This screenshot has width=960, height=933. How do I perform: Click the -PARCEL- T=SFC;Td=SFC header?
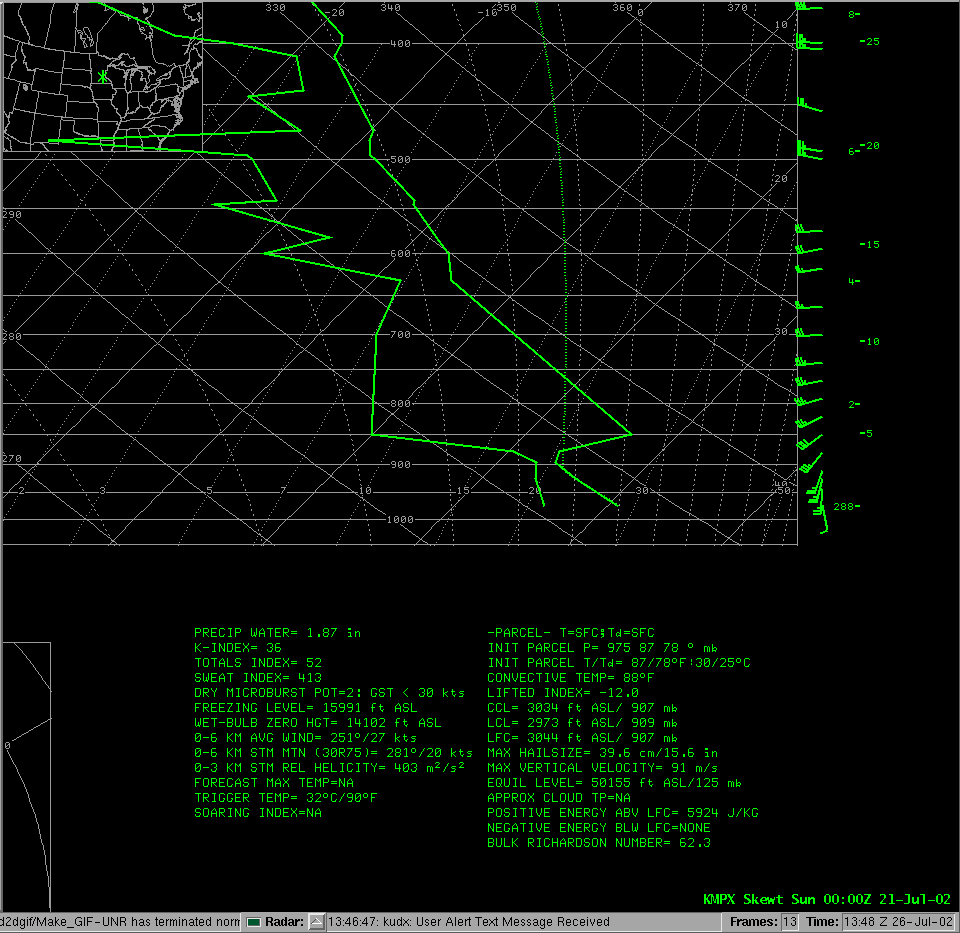571,633
